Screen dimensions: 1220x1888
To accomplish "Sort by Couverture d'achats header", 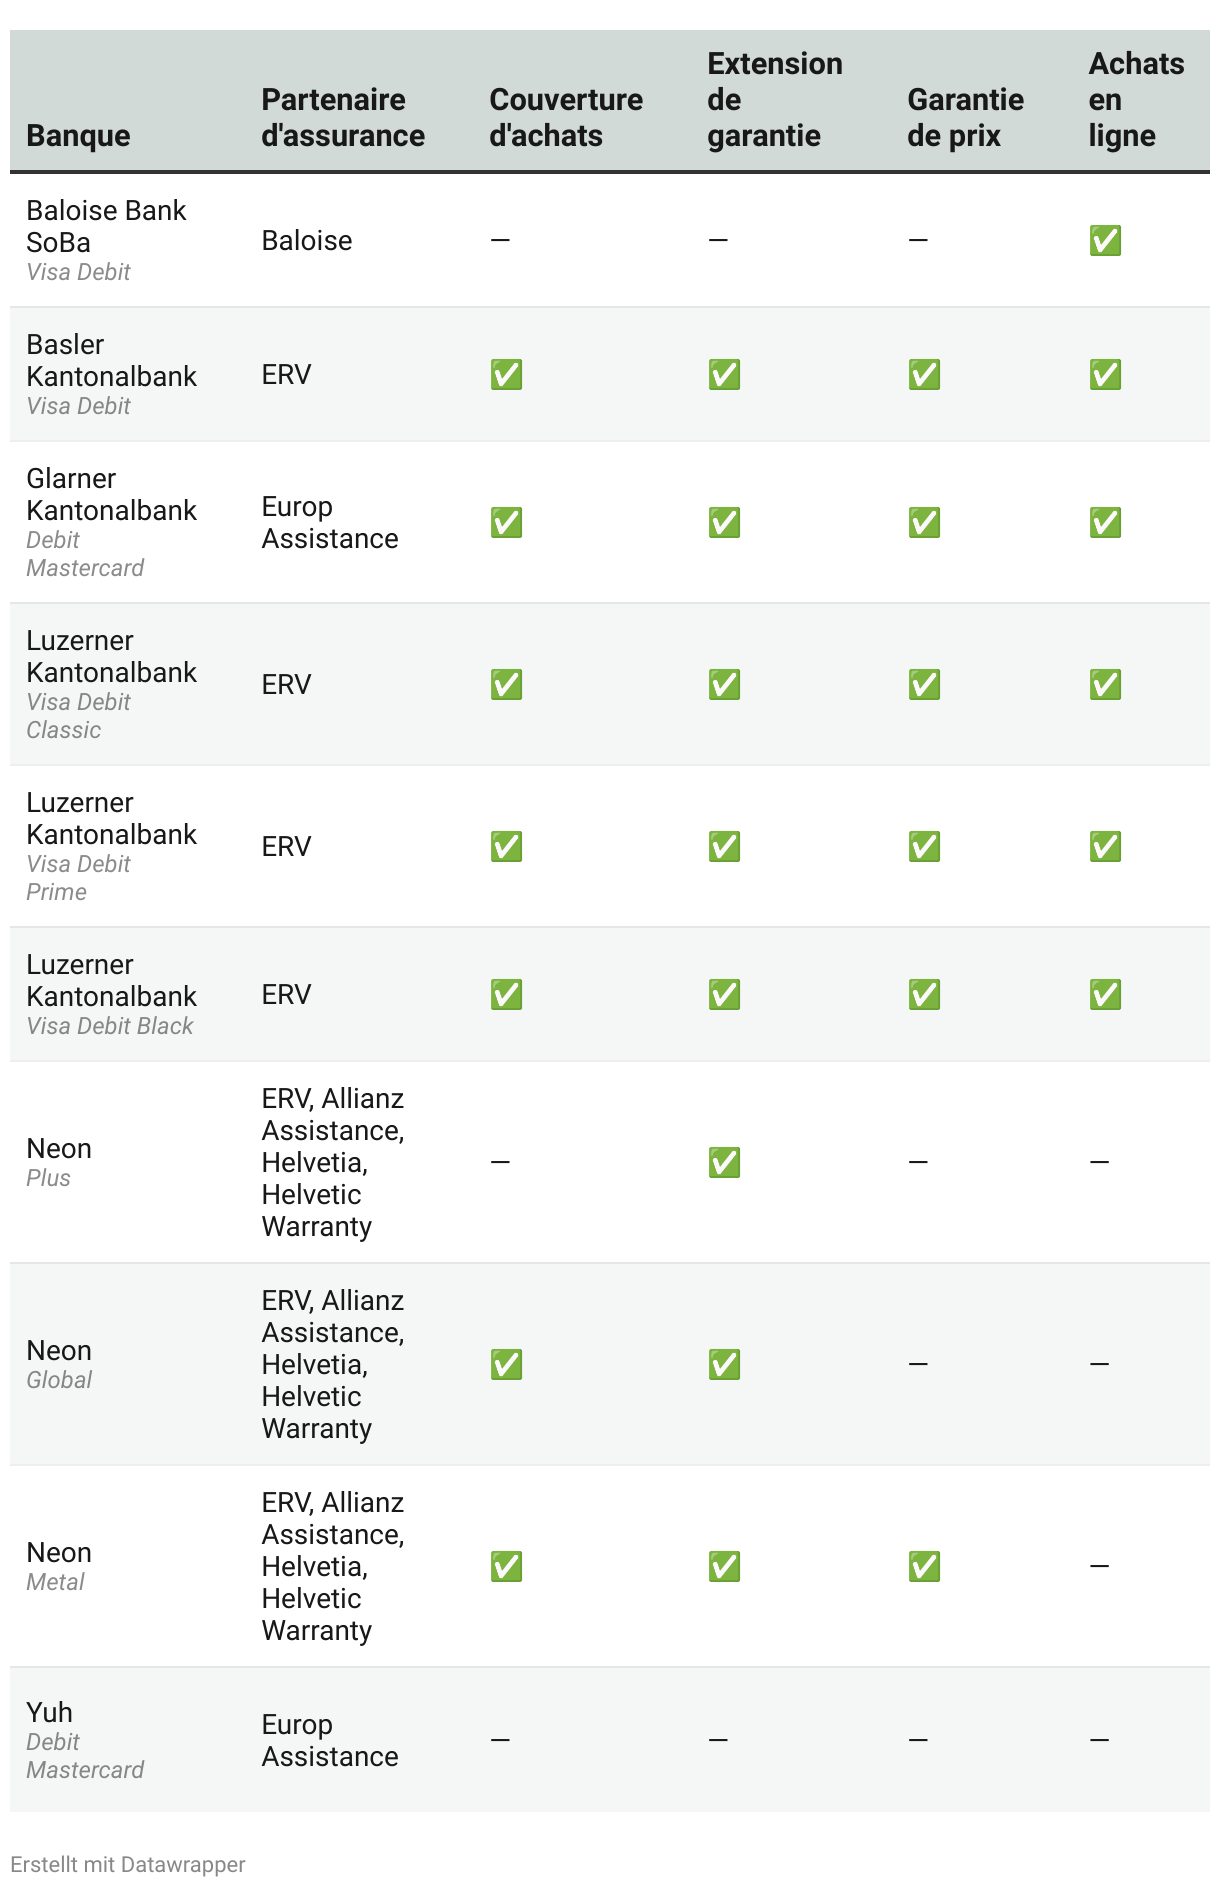I will (566, 118).
